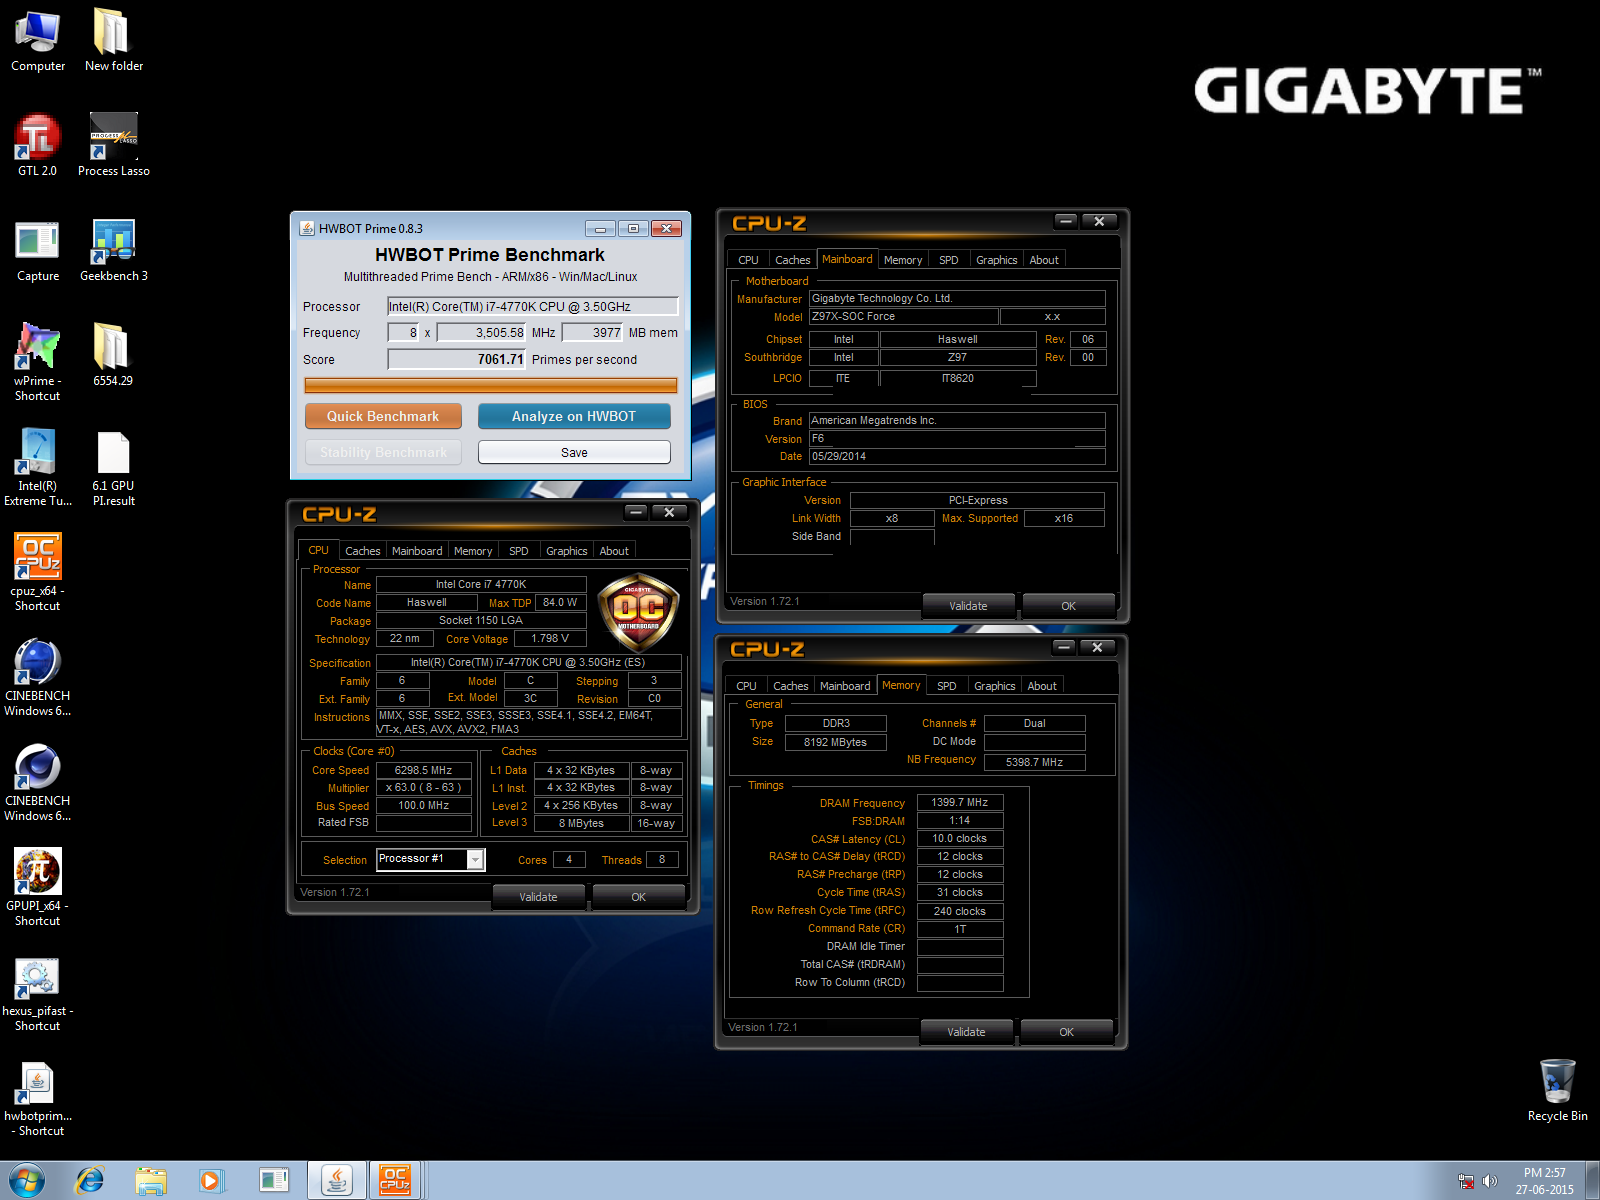
Task: Switch to Caches tab in CPU-Z CPU window
Action: click(362, 551)
